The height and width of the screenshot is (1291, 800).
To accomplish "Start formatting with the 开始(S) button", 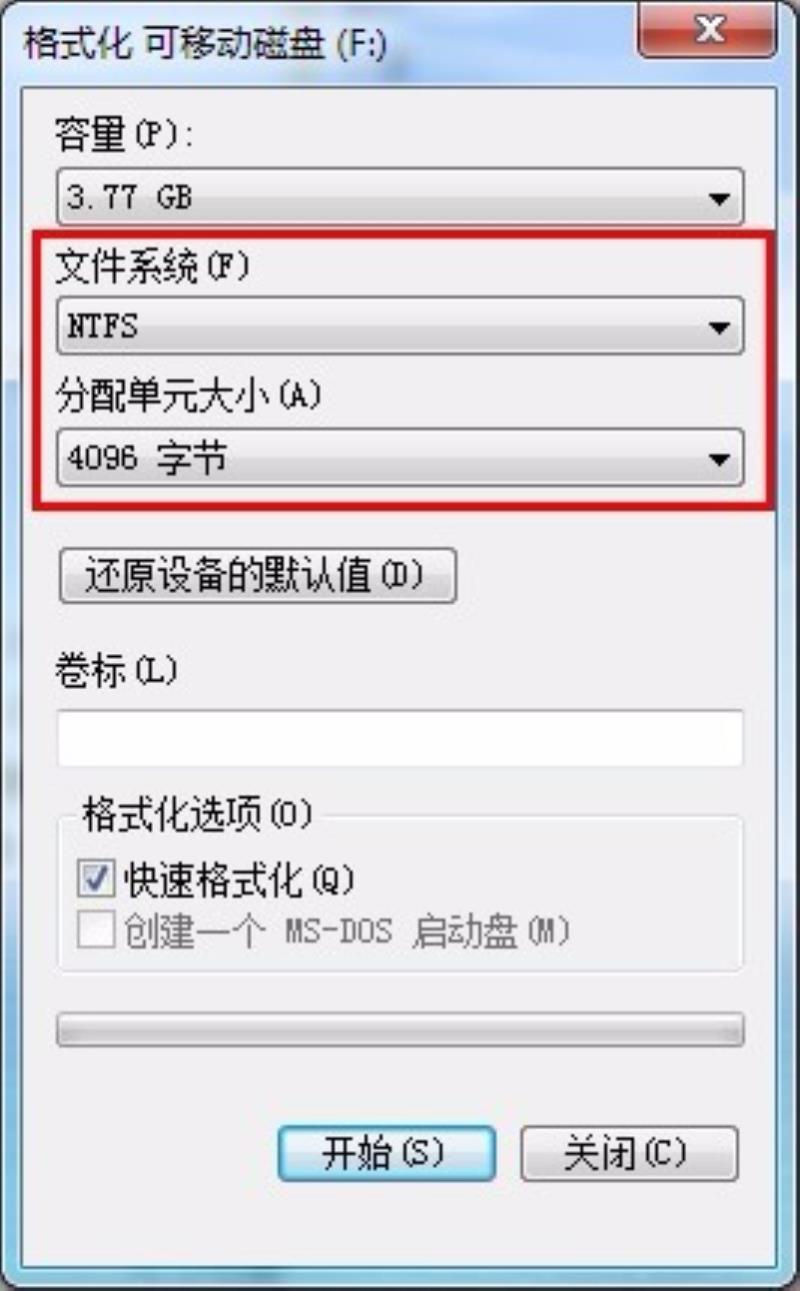I will click(x=387, y=1154).
